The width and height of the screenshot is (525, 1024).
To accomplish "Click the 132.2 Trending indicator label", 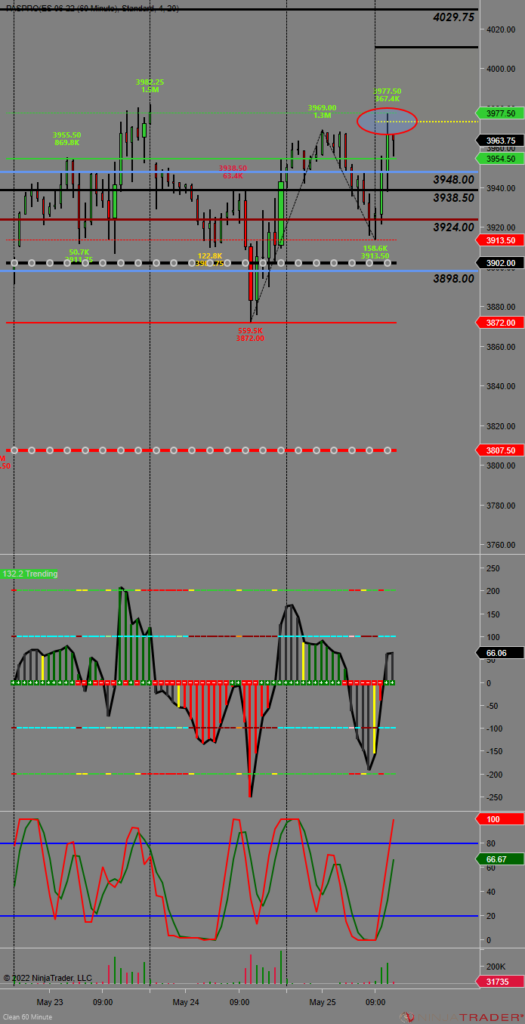I will tap(29, 573).
